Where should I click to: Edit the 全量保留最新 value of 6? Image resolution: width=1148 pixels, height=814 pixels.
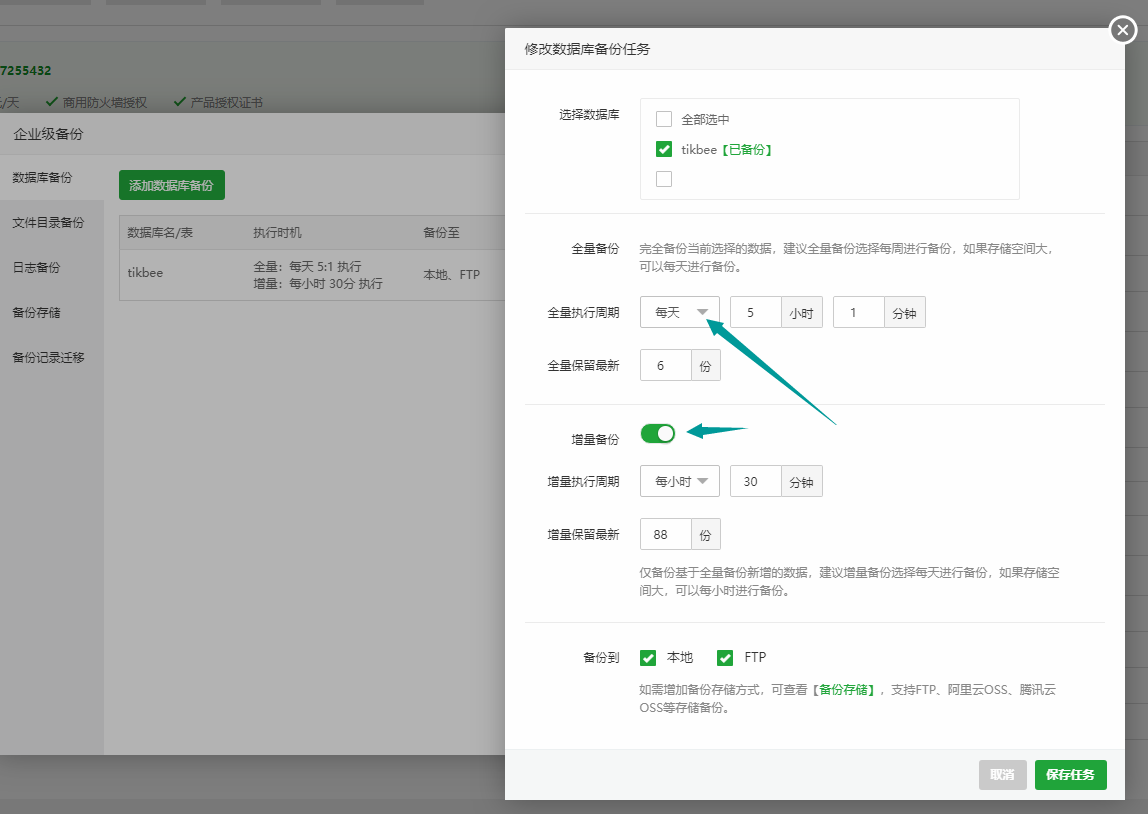664,364
